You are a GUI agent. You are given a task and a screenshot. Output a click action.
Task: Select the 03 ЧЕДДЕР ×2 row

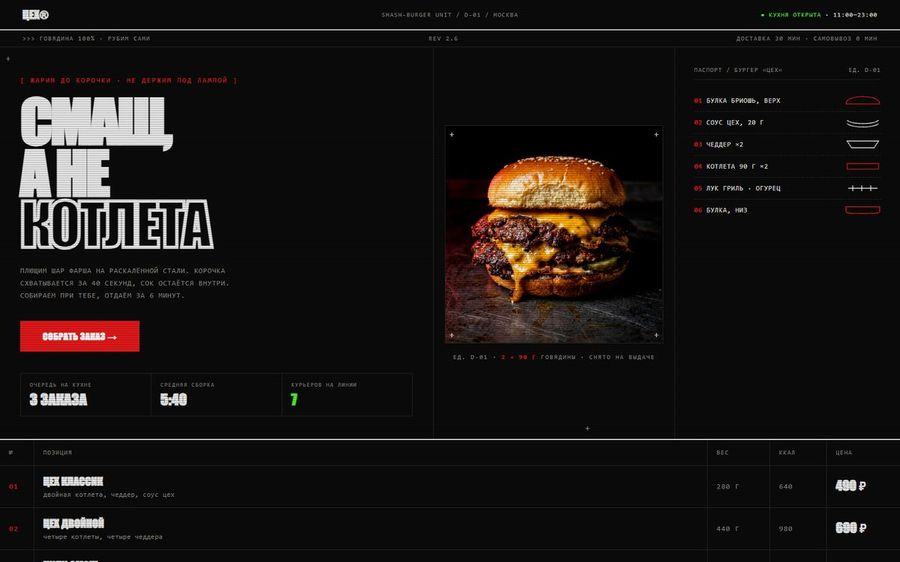pos(787,145)
